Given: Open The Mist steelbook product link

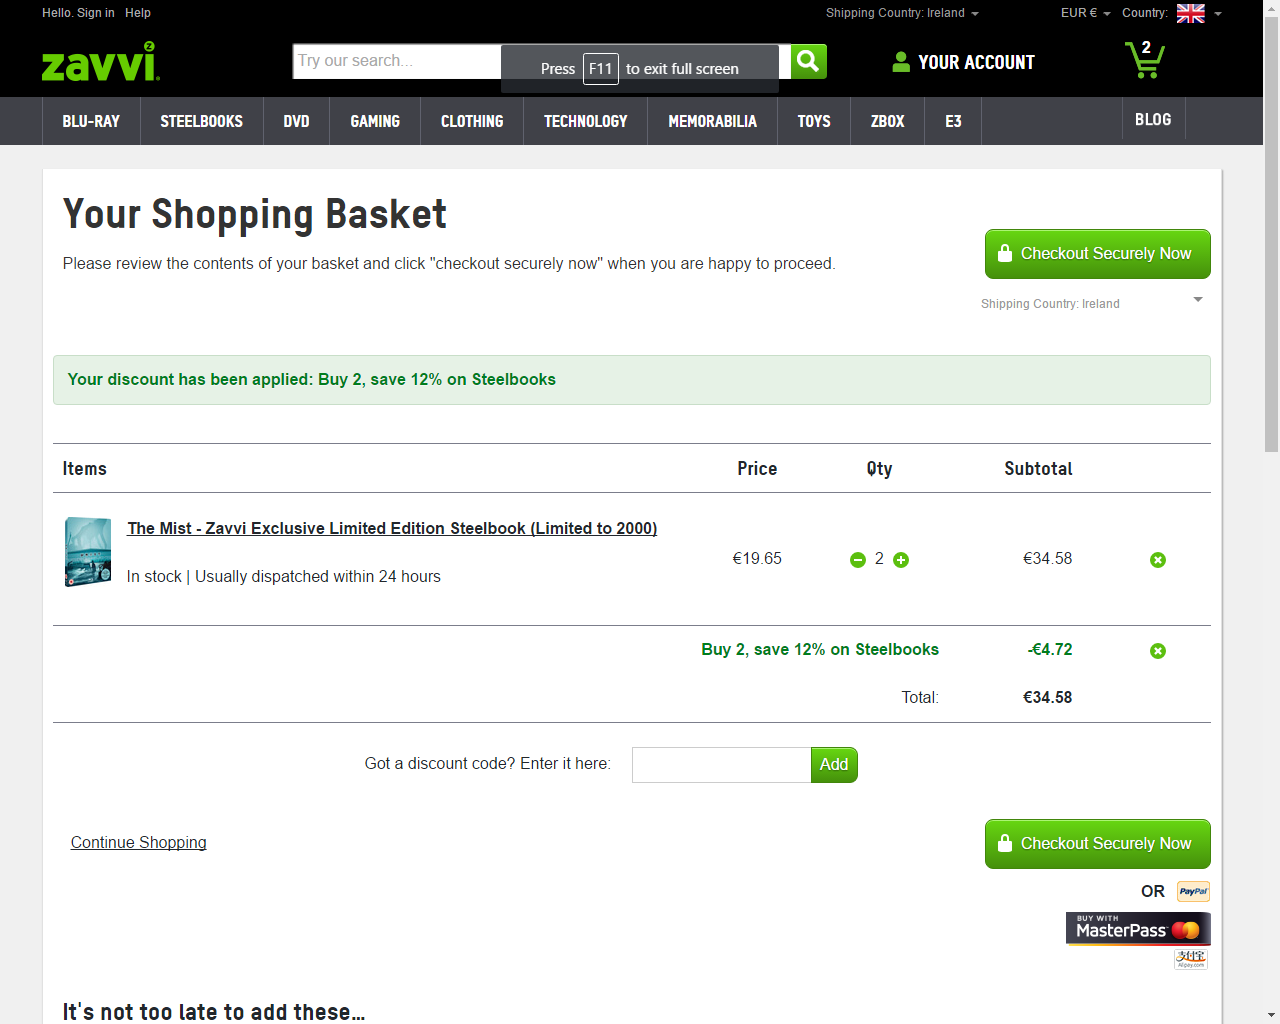Looking at the screenshot, I should click(392, 528).
